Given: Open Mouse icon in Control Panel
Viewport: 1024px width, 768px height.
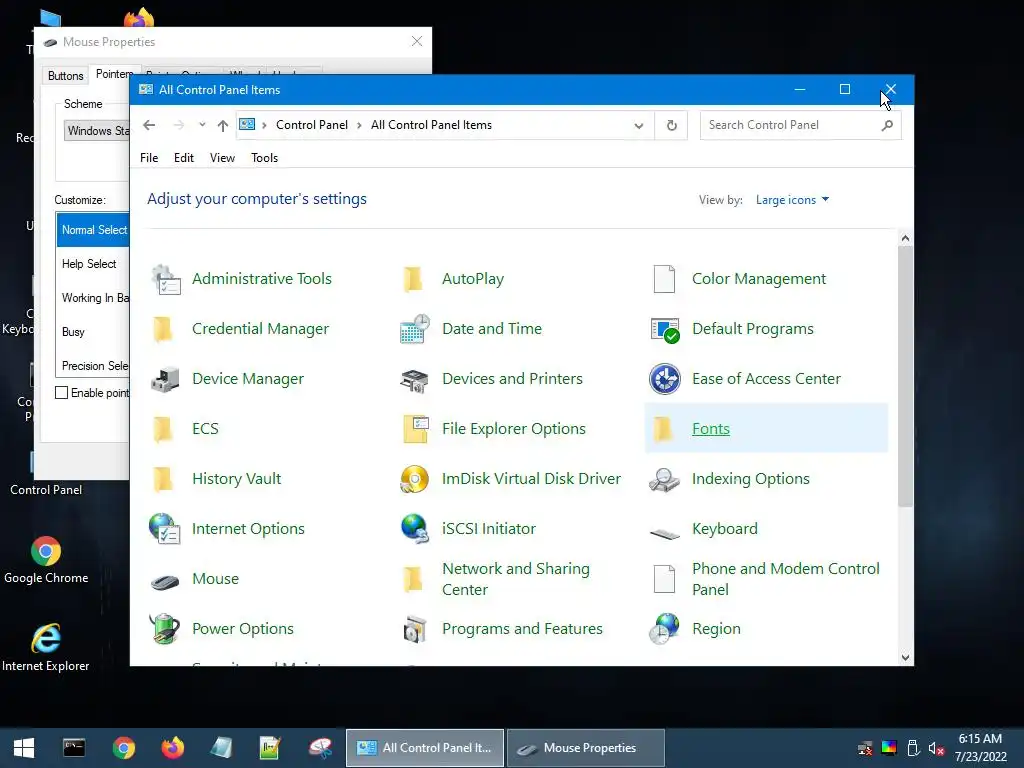Looking at the screenshot, I should (x=165, y=581).
